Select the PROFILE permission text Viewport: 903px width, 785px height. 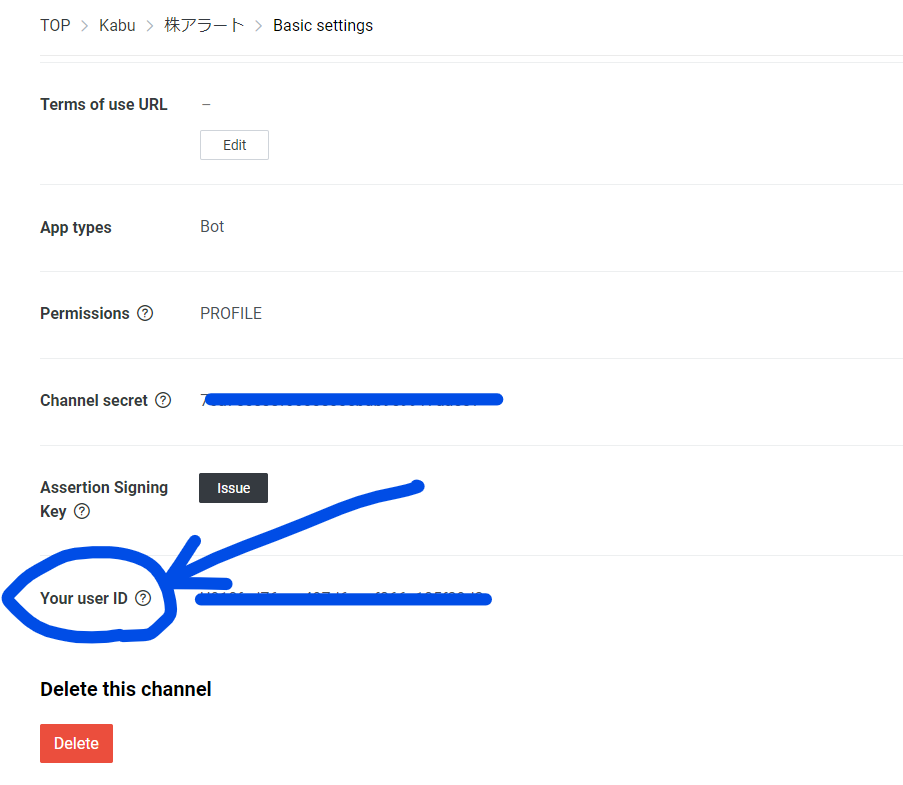231,313
